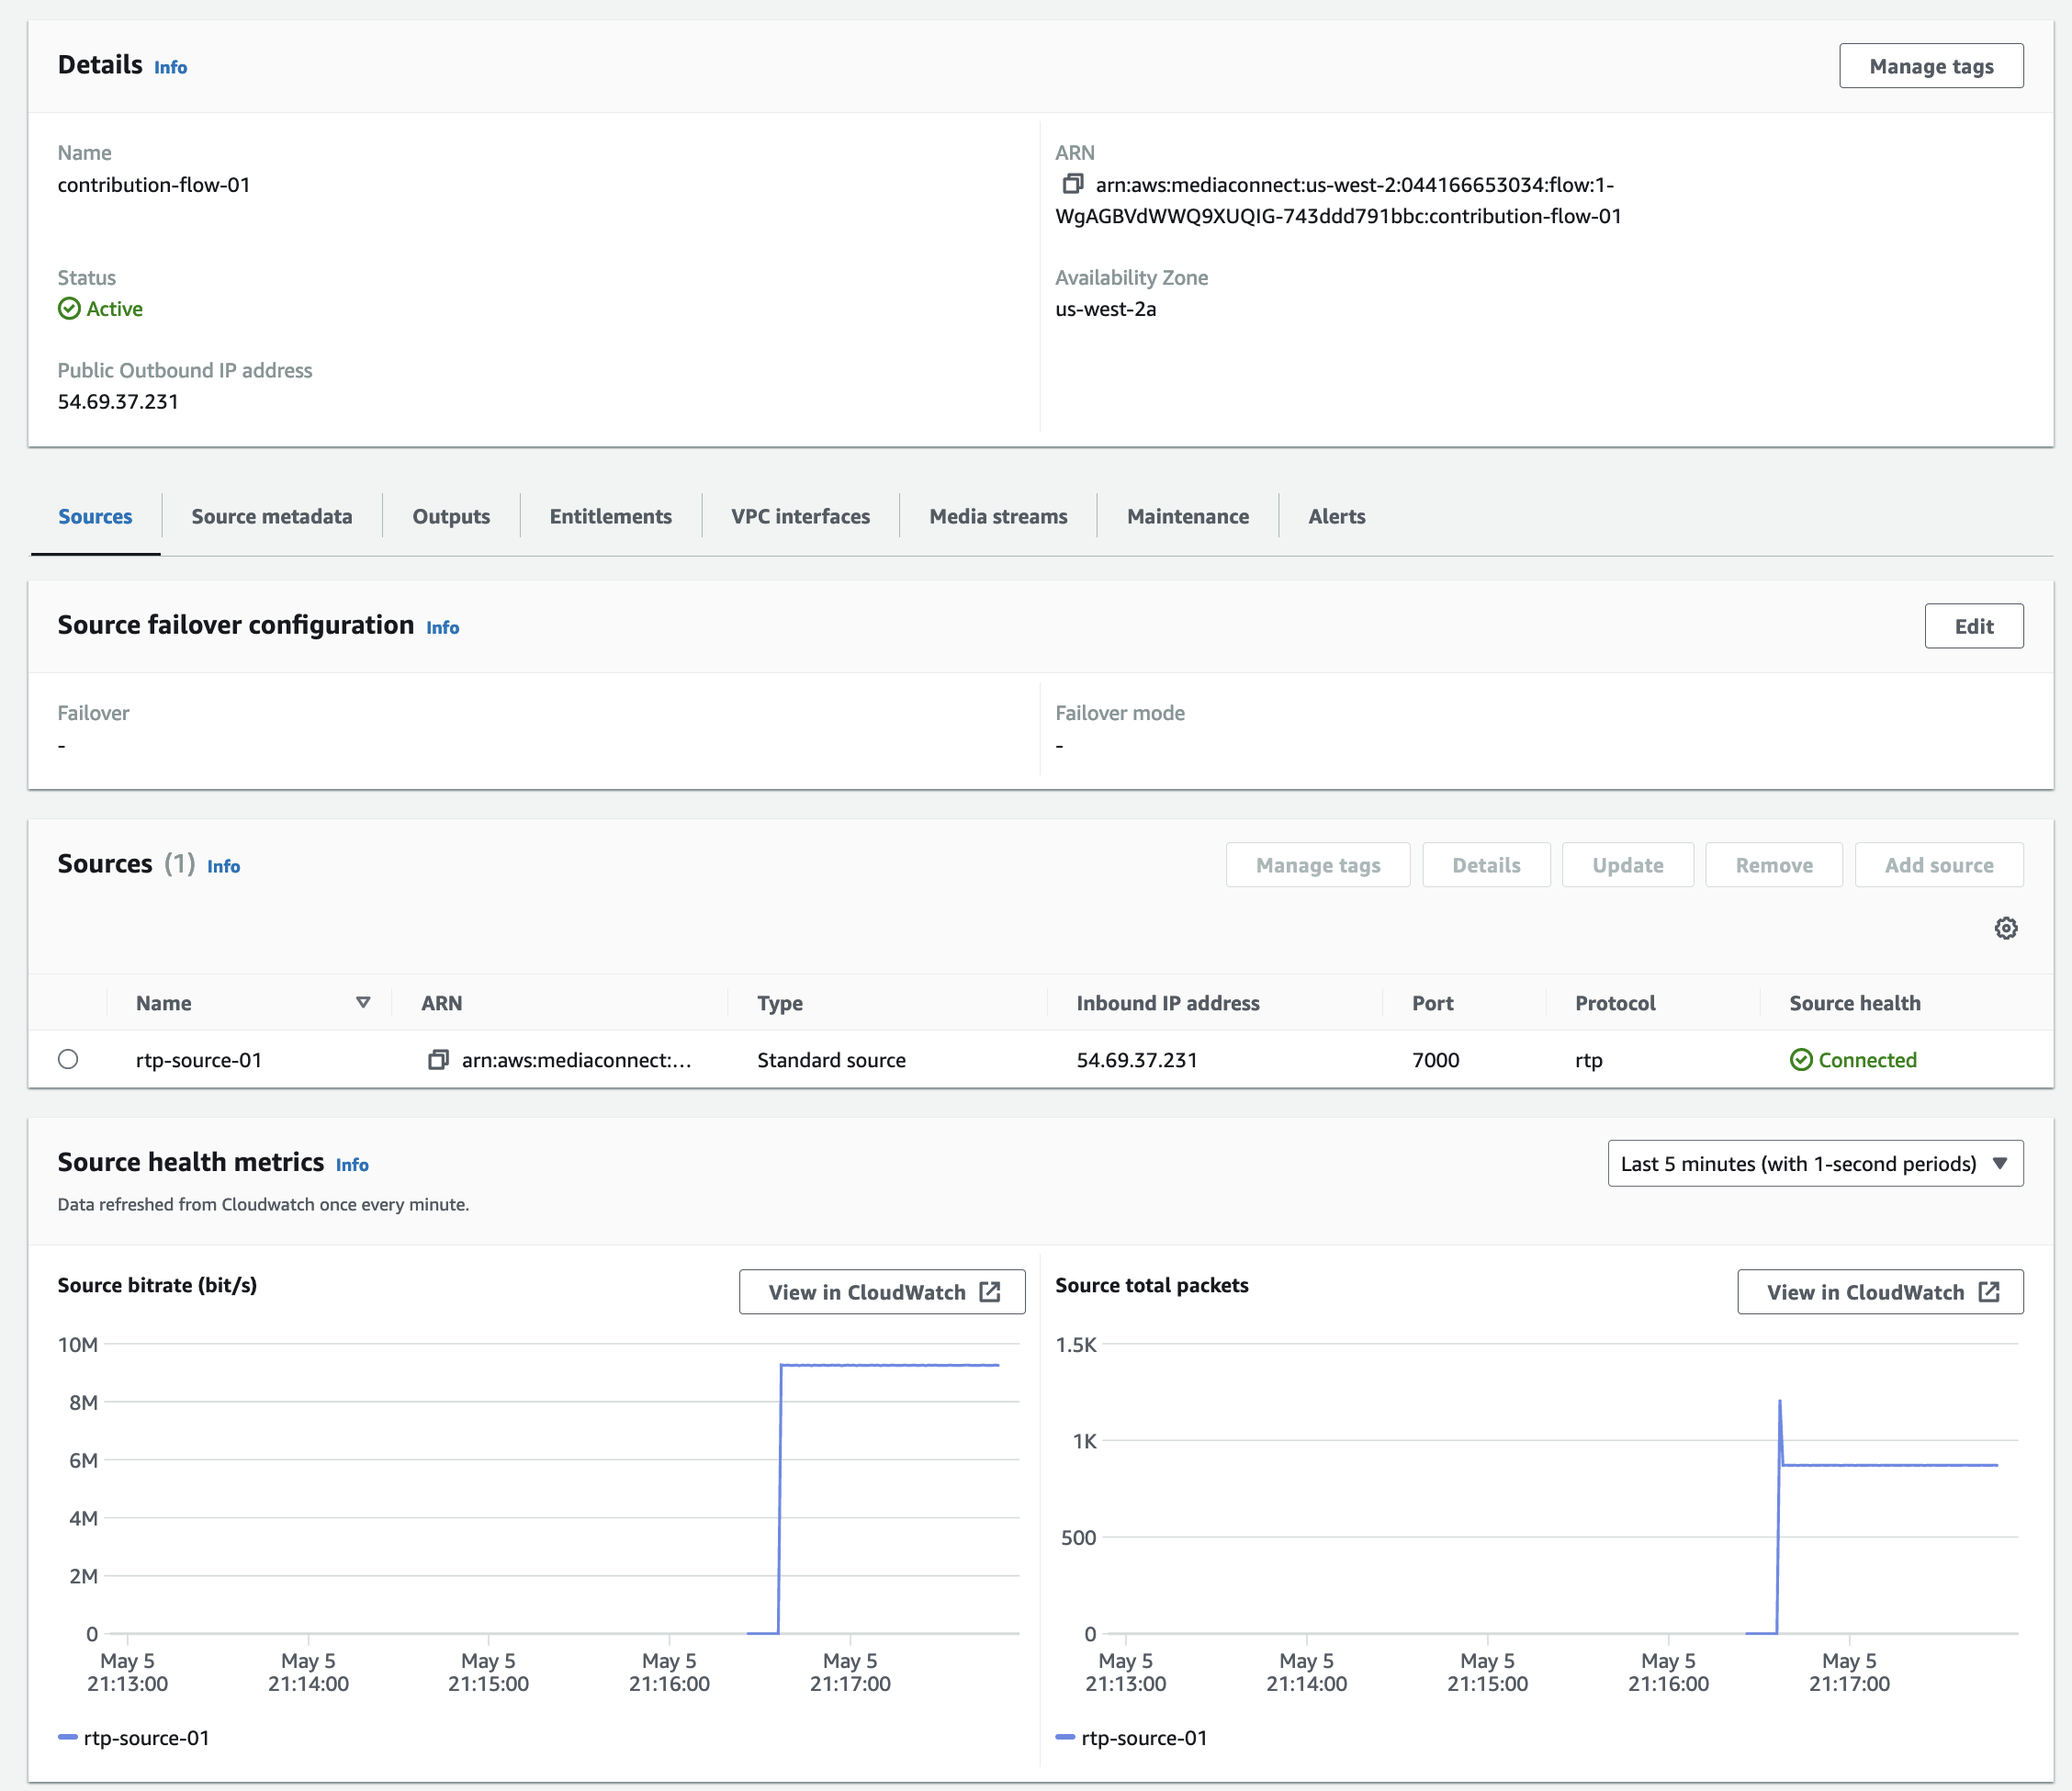Copy rtp-source-01 ARN using copy icon
Viewport: 2072px width, 1791px height.
pyautogui.click(x=438, y=1060)
